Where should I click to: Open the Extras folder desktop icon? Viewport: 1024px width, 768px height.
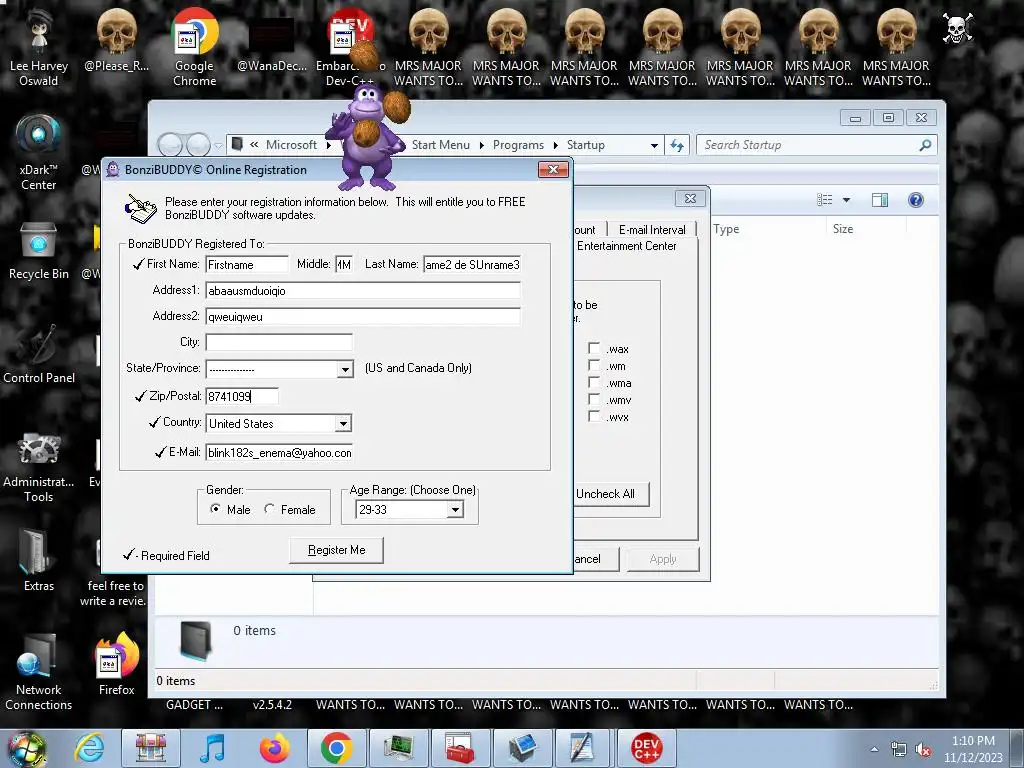point(39,559)
